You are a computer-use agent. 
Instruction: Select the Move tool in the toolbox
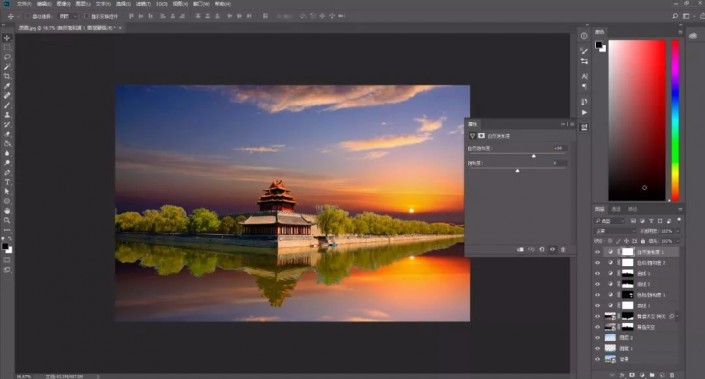[x=7, y=38]
